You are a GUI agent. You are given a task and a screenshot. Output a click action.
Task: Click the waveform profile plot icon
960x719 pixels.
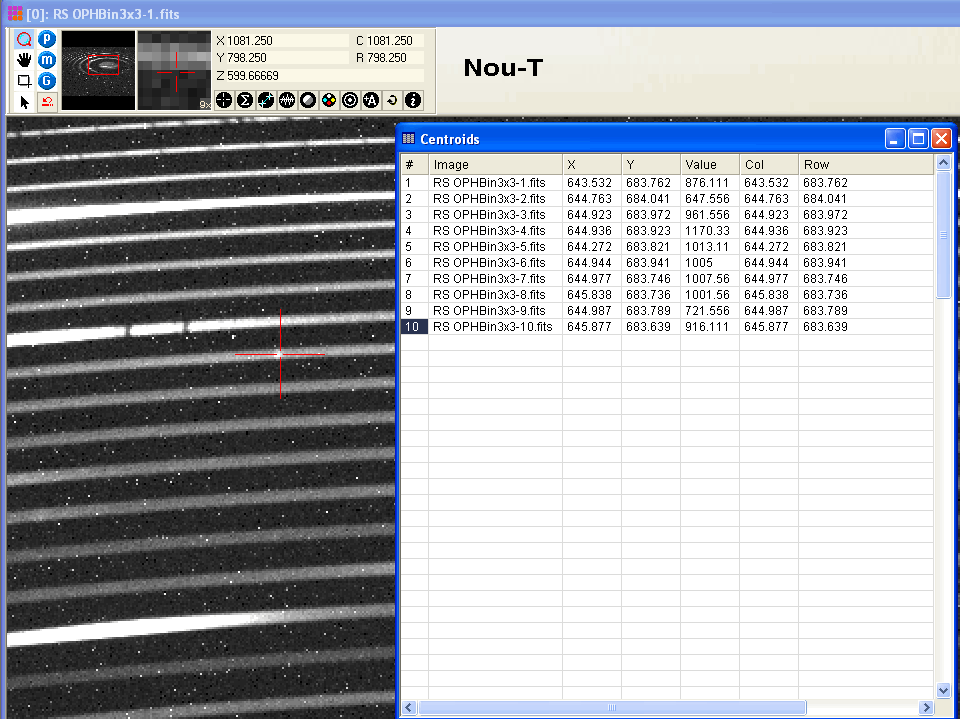[287, 100]
